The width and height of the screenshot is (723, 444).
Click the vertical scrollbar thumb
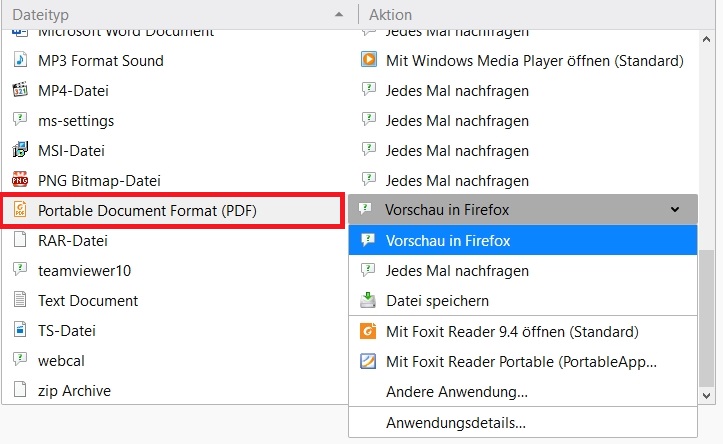pos(706,319)
